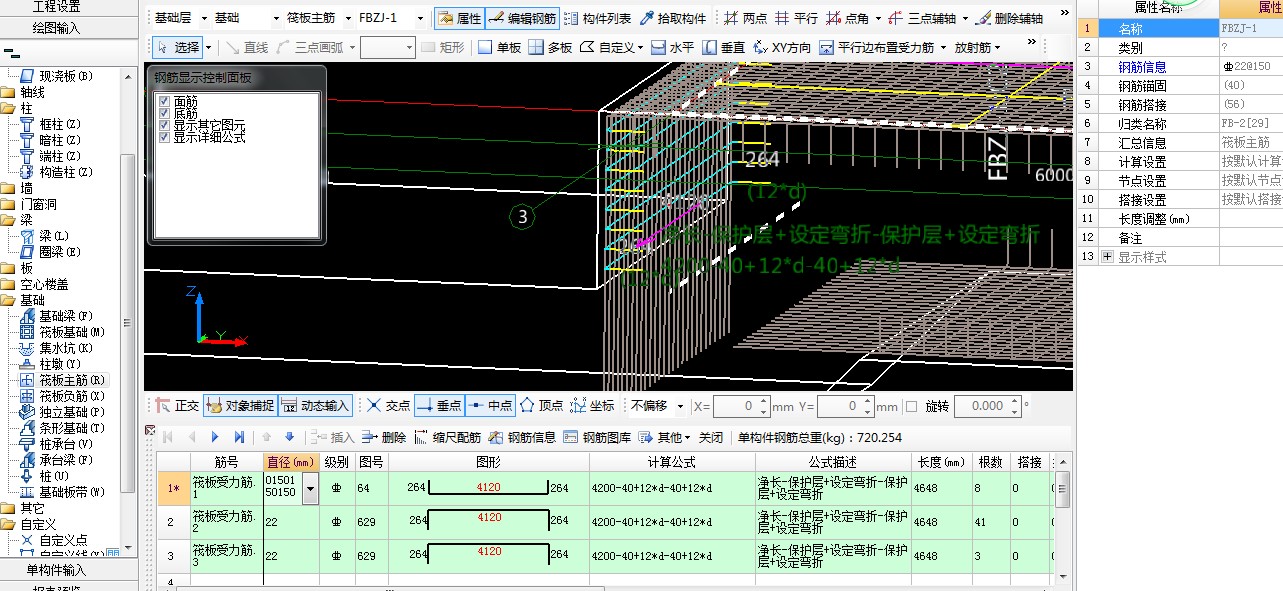Expand the 显示样式 property row
Image resolution: width=1283 pixels, height=591 pixels.
[1107, 257]
